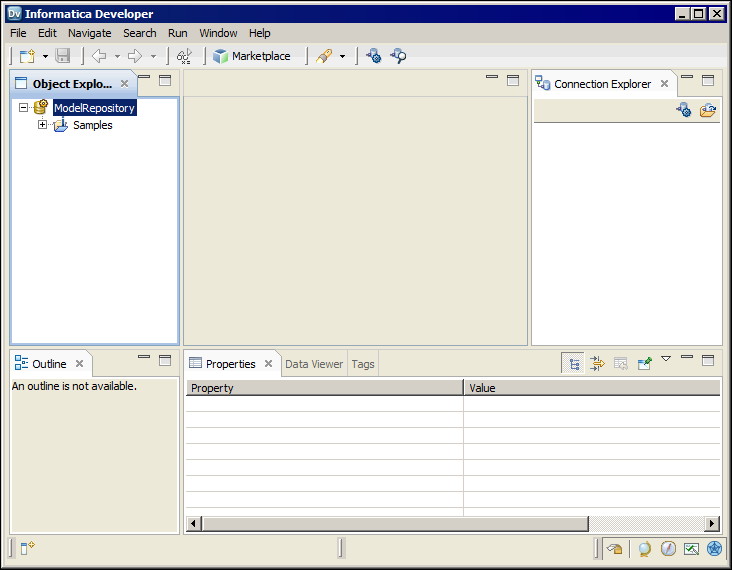Minimize the Connection Explorer panel
Image resolution: width=732 pixels, height=570 pixels.
(x=687, y=77)
